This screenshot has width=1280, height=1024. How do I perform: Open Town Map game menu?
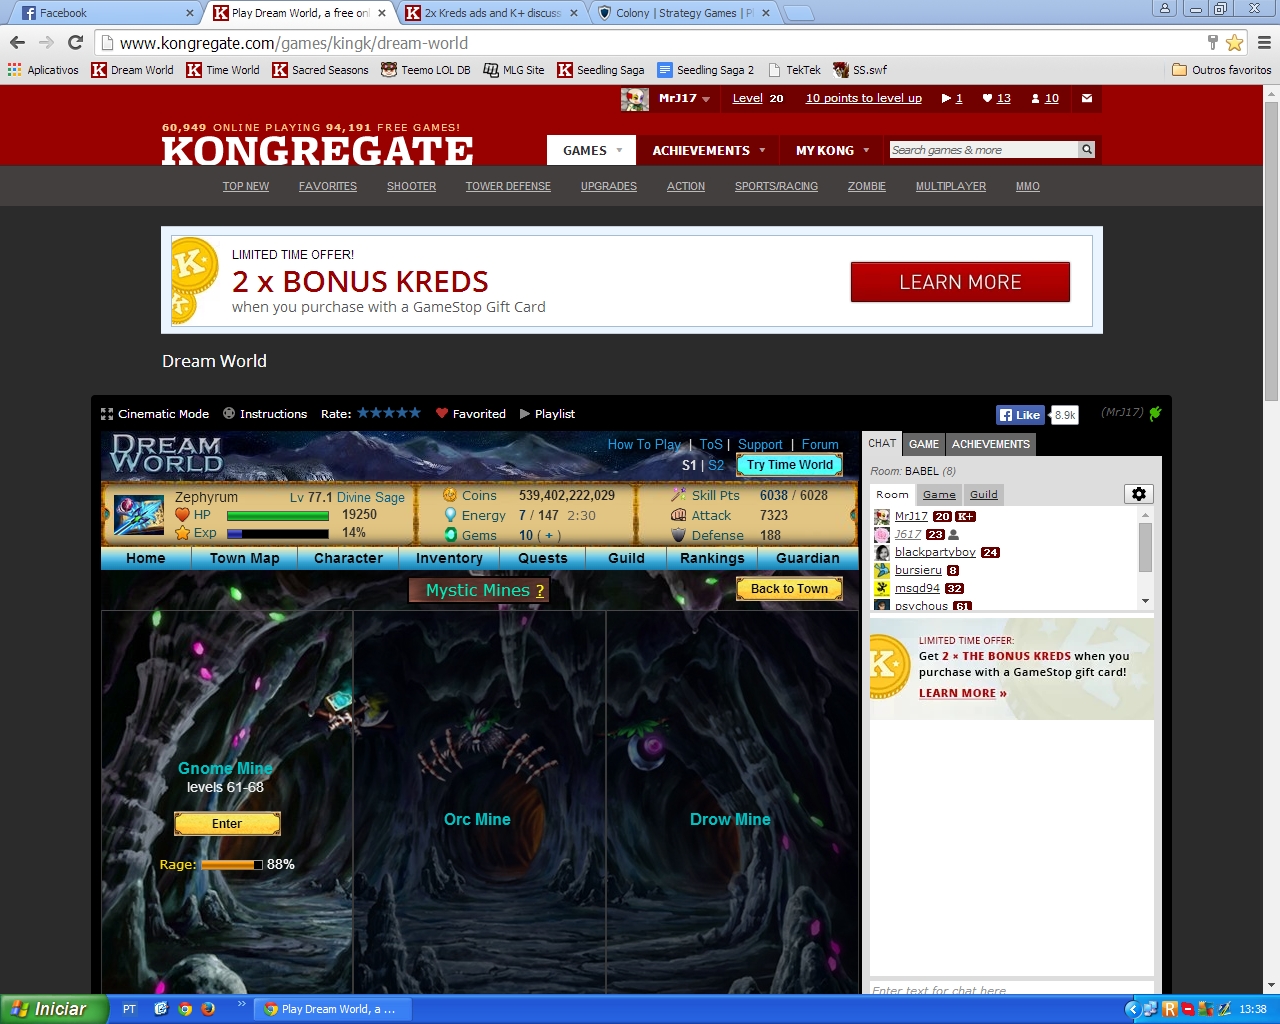tap(245, 558)
